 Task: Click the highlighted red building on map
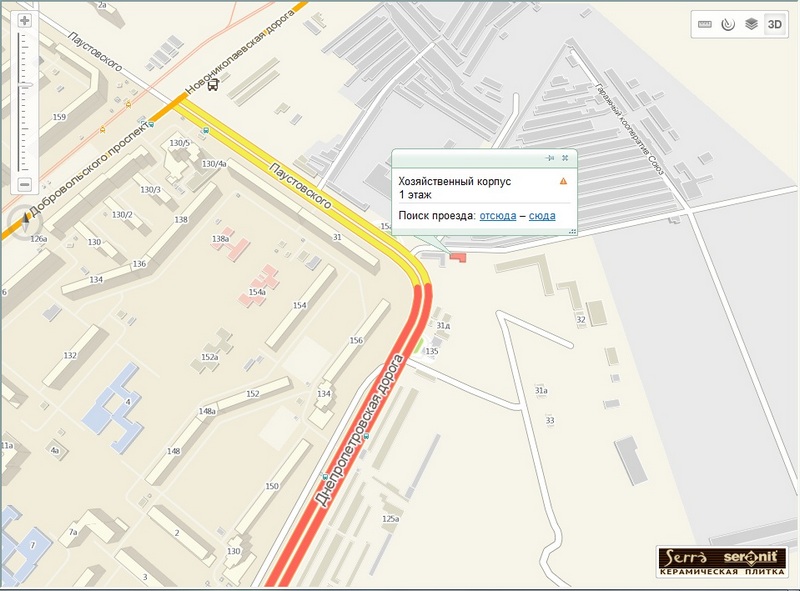458,258
